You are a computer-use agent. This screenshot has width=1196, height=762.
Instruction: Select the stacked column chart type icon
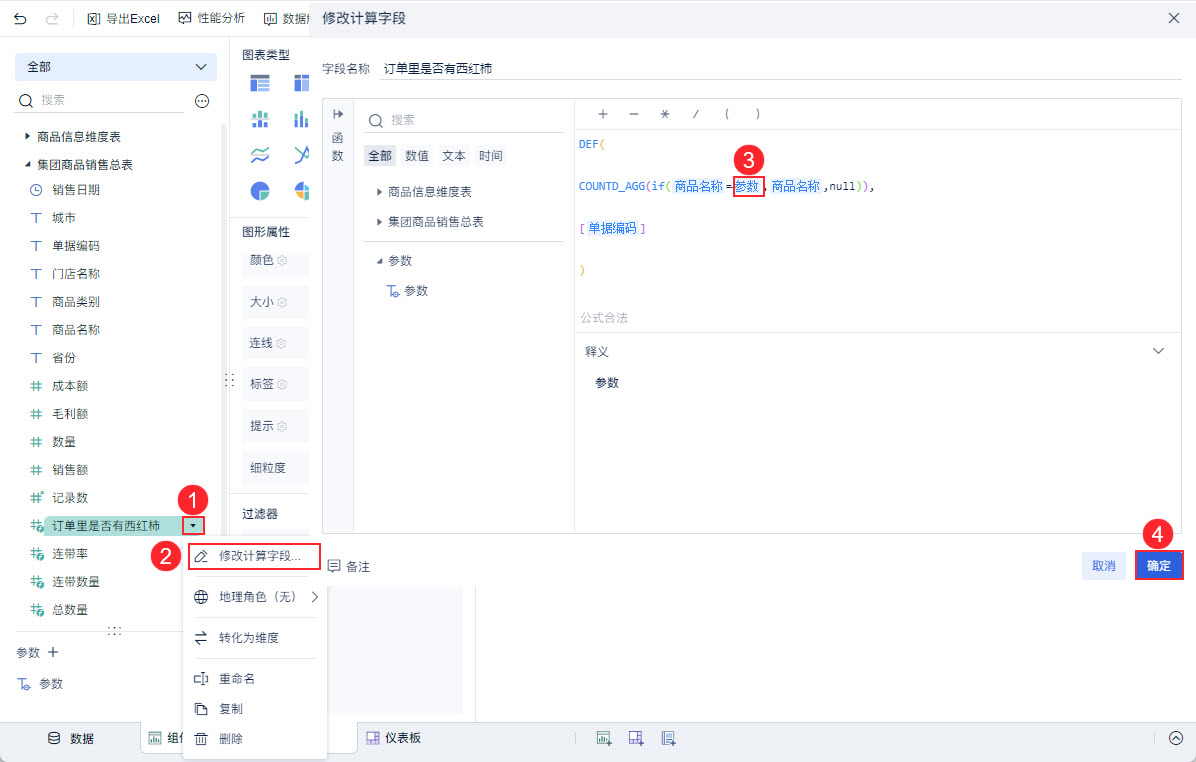click(x=260, y=119)
